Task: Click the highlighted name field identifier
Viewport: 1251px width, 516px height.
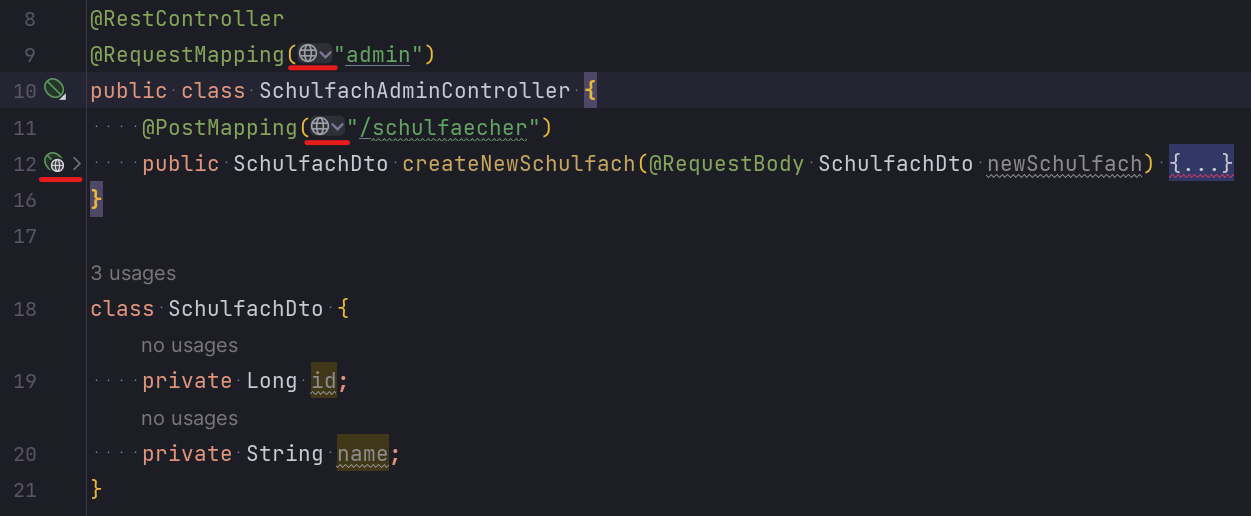Action: pyautogui.click(x=362, y=454)
